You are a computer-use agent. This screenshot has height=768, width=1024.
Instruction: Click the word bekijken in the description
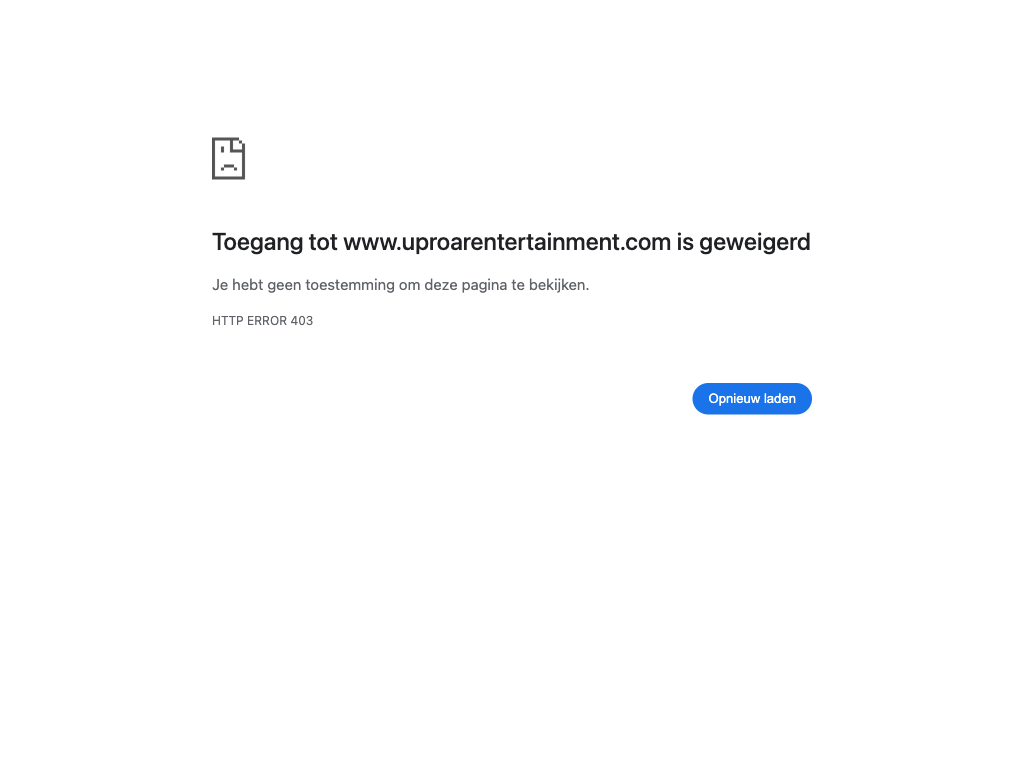click(557, 285)
